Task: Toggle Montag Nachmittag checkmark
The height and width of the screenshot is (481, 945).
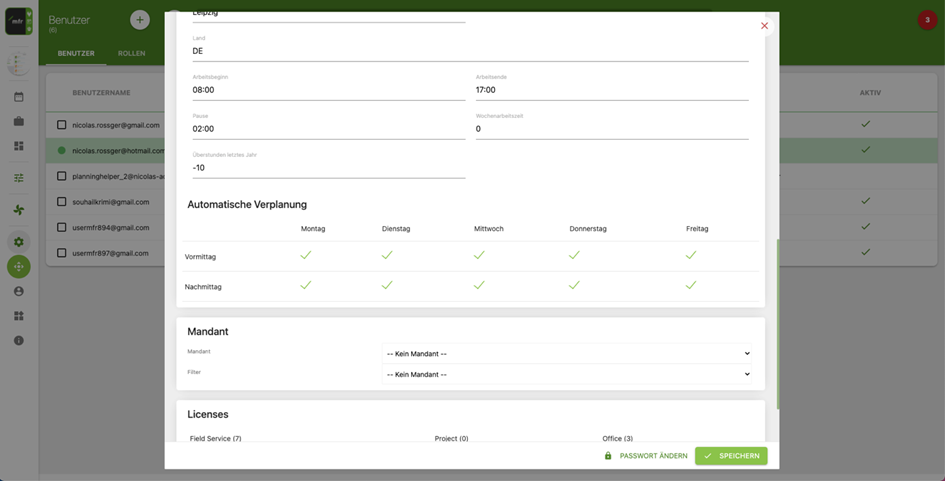Action: (306, 285)
